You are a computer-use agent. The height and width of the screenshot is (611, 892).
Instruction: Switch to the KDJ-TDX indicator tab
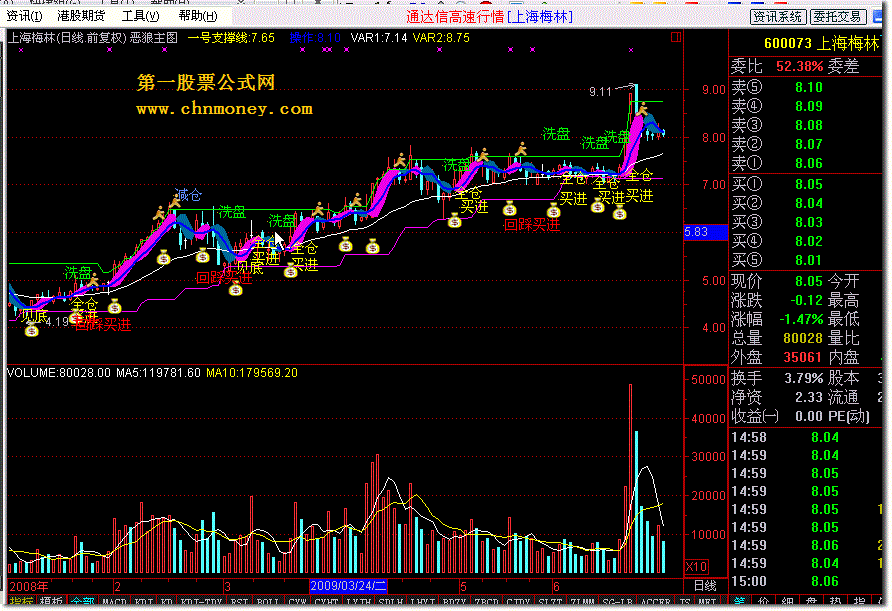(202, 601)
